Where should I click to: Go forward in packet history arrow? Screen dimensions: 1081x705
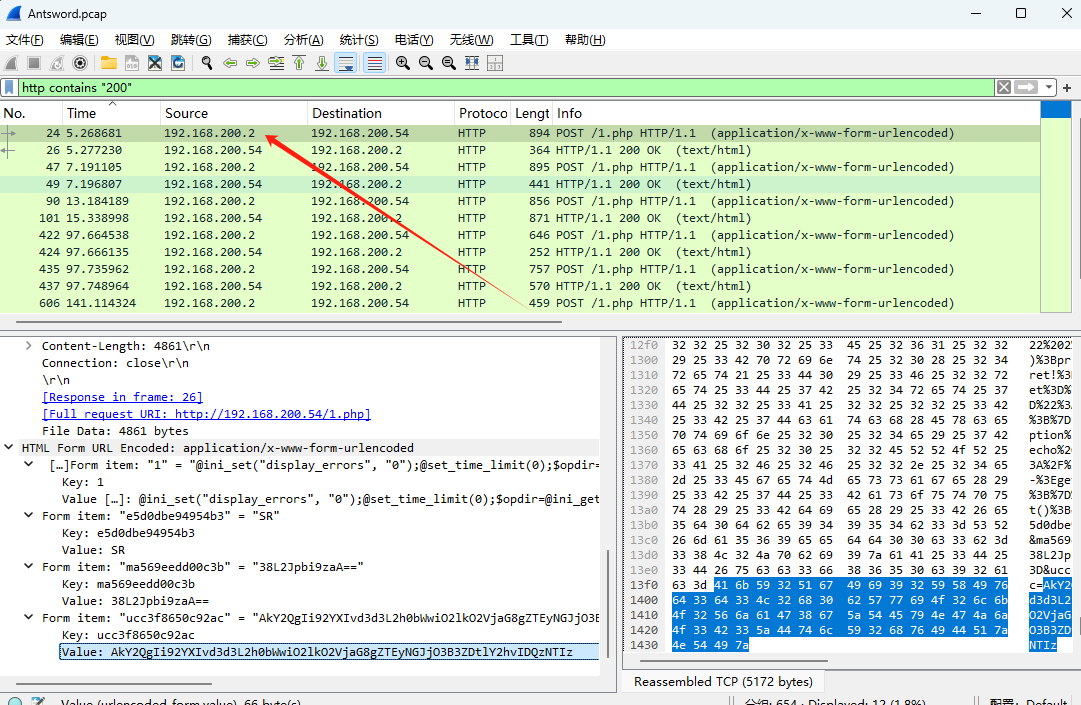click(253, 63)
